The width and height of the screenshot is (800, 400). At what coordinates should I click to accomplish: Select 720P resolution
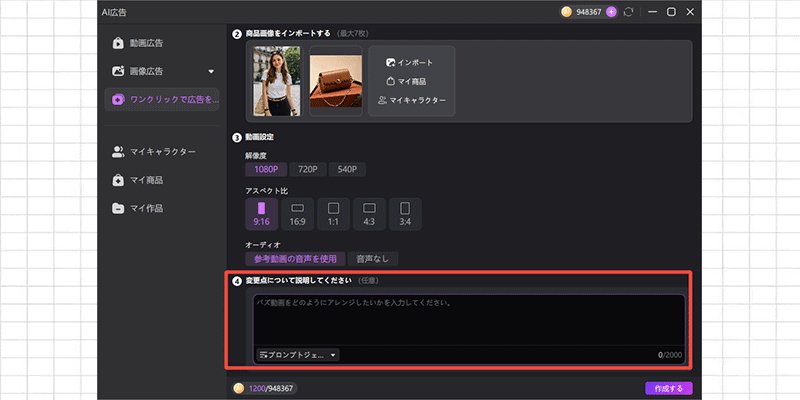pos(308,169)
